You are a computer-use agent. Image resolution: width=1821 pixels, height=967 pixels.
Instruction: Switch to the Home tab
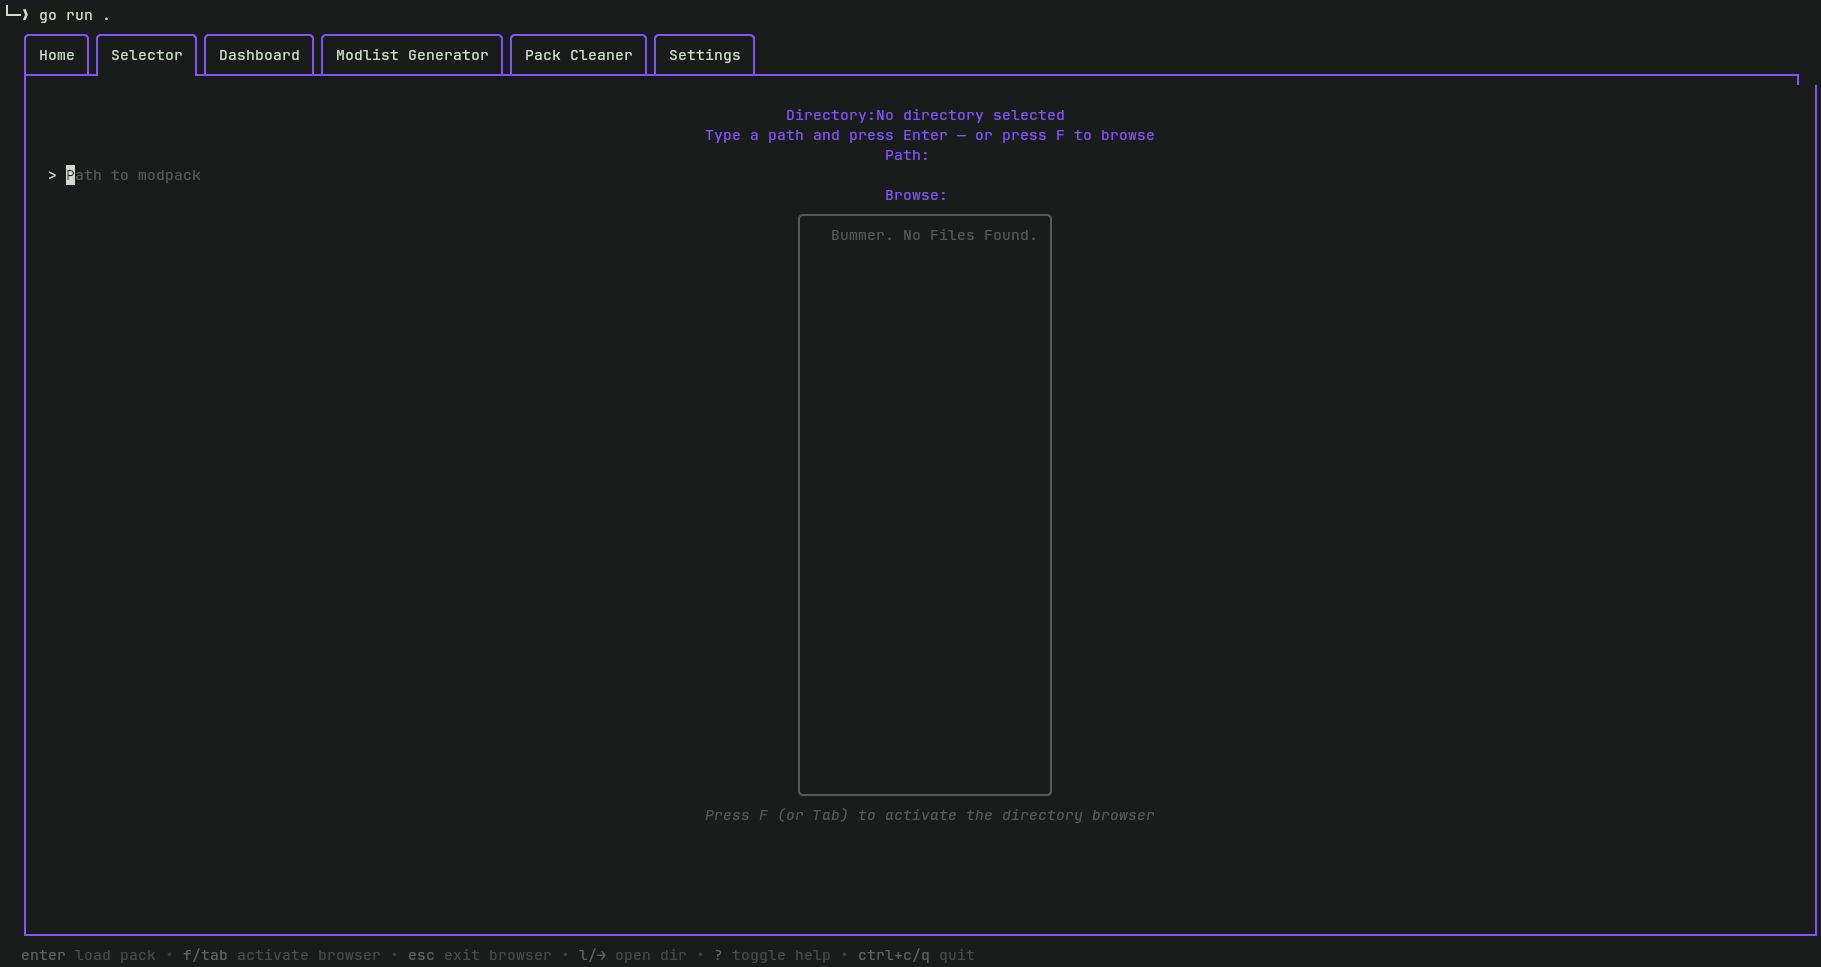pyautogui.click(x=57, y=55)
